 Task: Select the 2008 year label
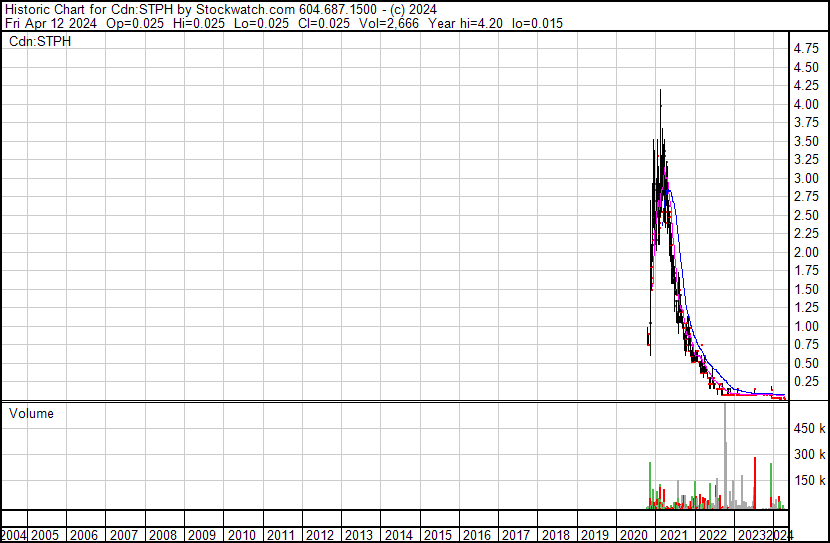tap(163, 535)
